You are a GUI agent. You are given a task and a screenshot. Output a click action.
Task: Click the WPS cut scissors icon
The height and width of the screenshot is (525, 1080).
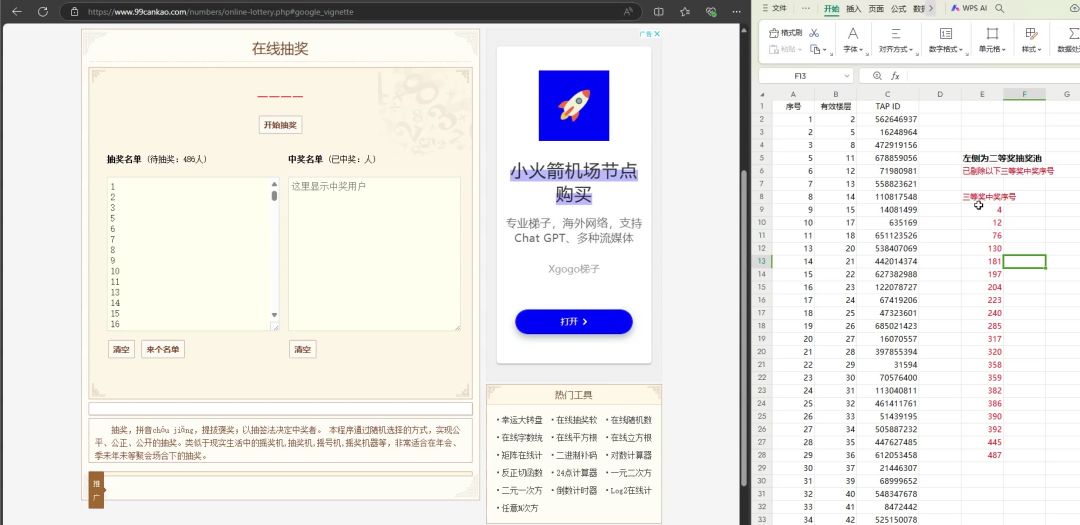pos(815,33)
